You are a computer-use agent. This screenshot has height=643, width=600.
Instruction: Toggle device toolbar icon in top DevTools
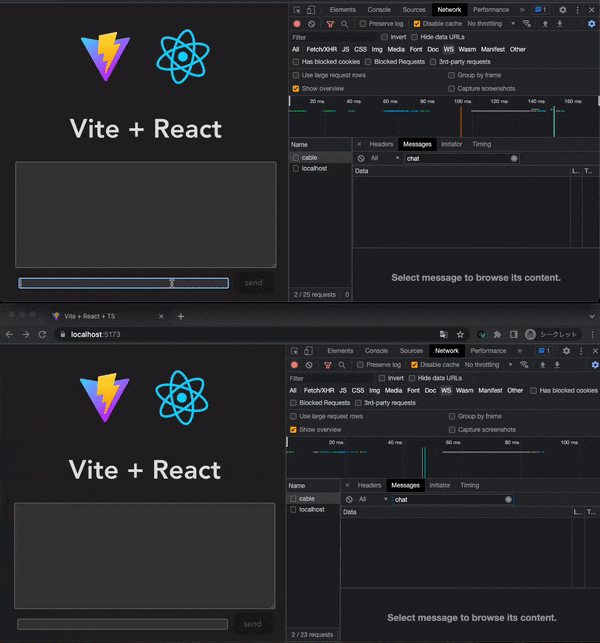(311, 10)
